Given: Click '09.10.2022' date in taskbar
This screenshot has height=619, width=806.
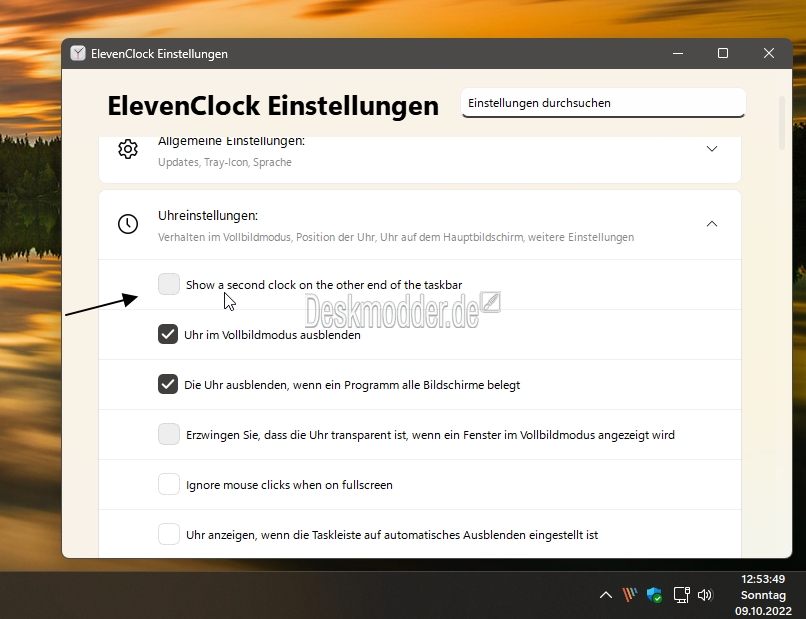Looking at the screenshot, I should click(763, 611).
